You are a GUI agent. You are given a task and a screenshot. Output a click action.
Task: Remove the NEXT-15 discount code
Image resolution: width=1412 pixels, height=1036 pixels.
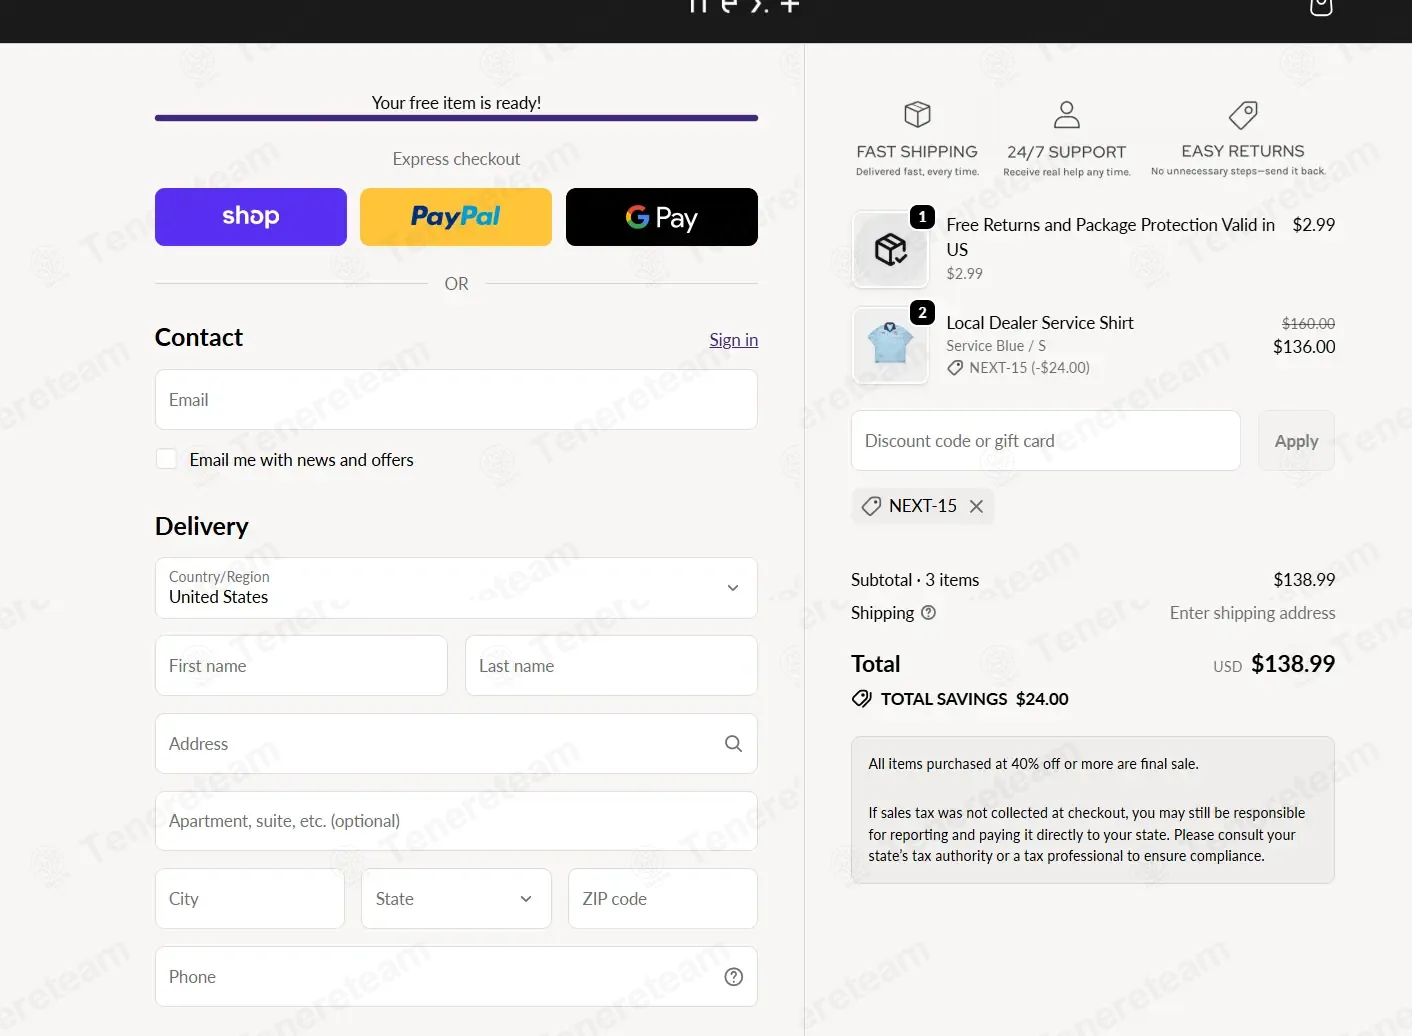click(977, 506)
